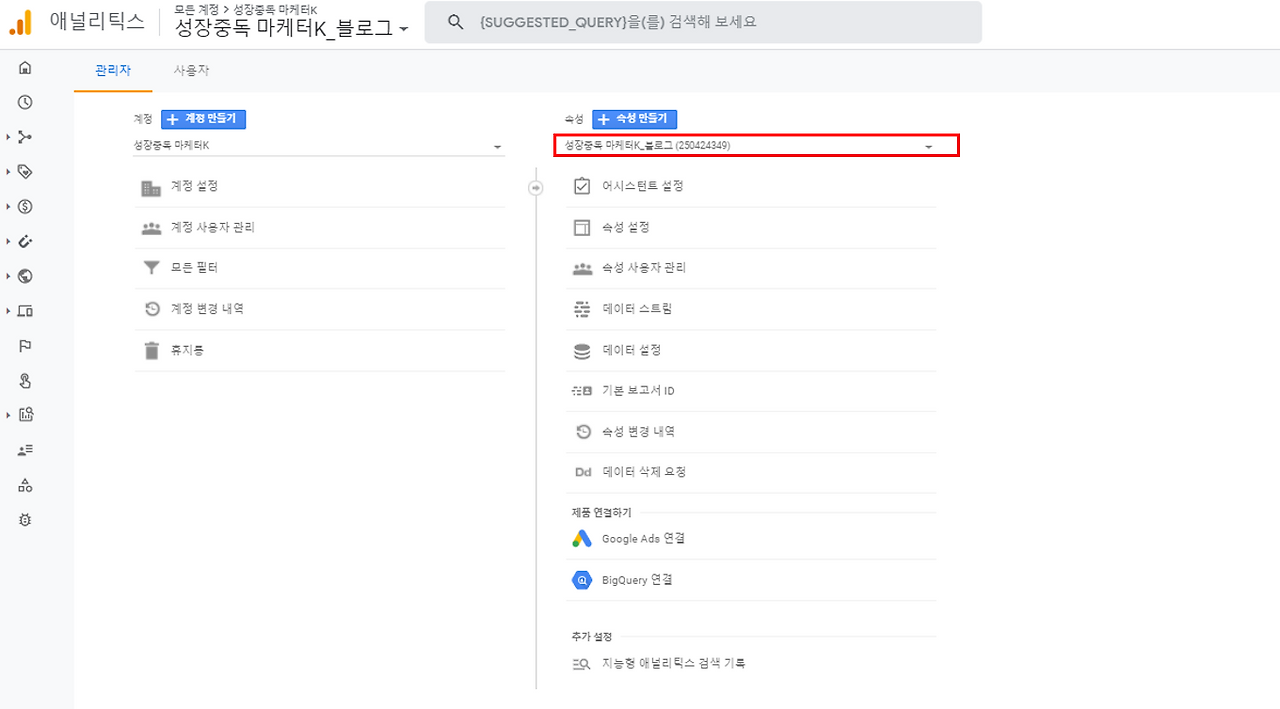
Task: Expand the Tech devices section arrow
Action: point(8,311)
